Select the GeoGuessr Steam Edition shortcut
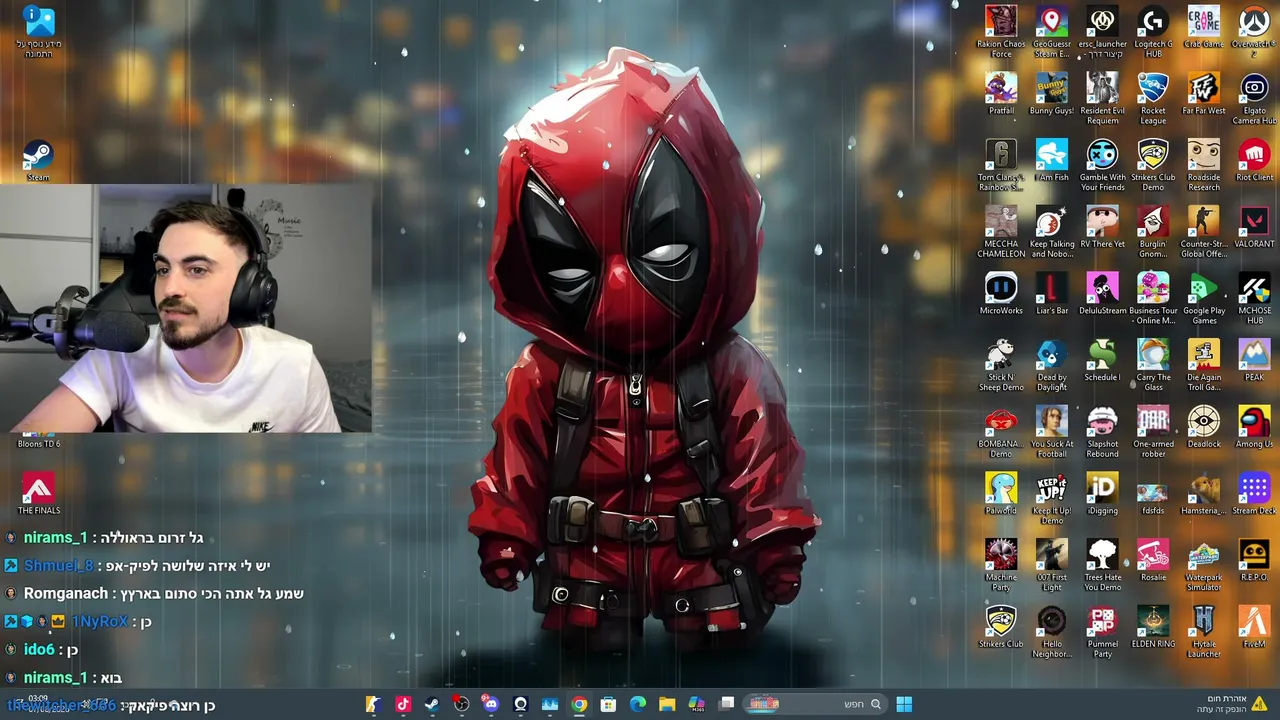 coord(1051,32)
